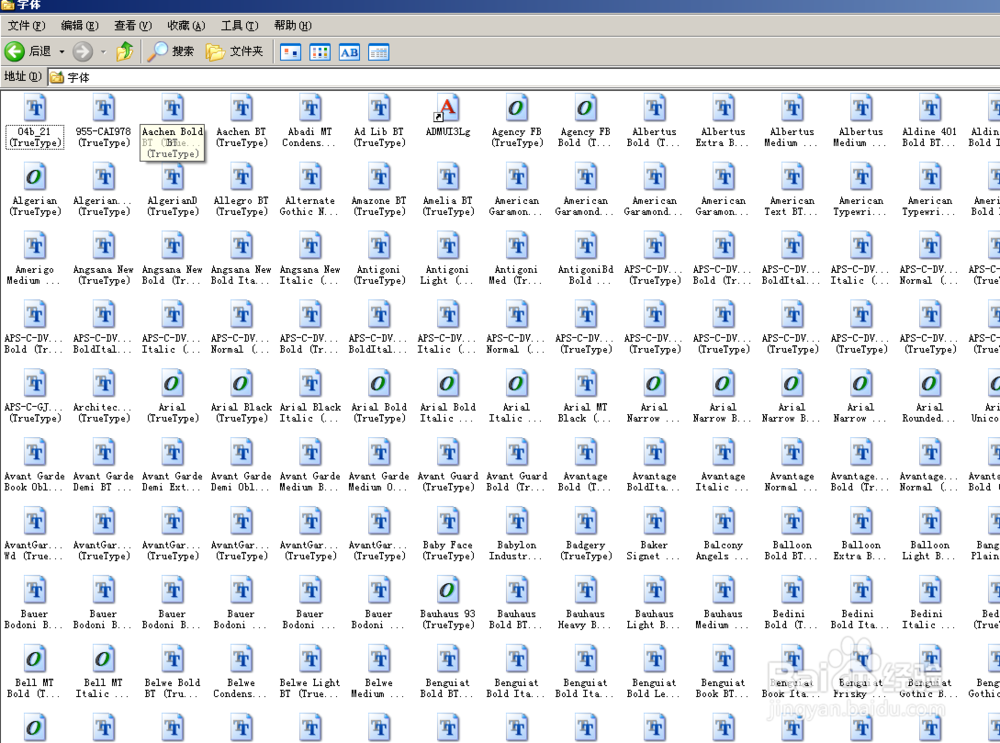This screenshot has height=743, width=1000.
Task: Select the Alternate Gothic font icon
Action: click(311, 176)
